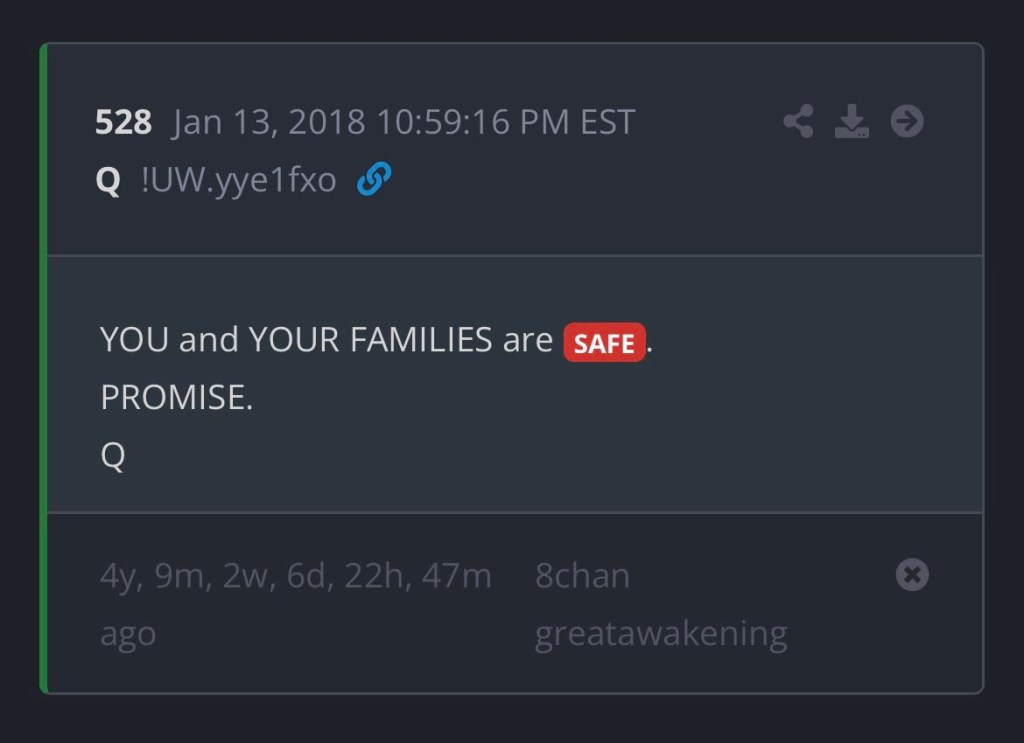Viewport: 1024px width, 743px height.
Task: Click the bold Q author name
Action: [108, 180]
